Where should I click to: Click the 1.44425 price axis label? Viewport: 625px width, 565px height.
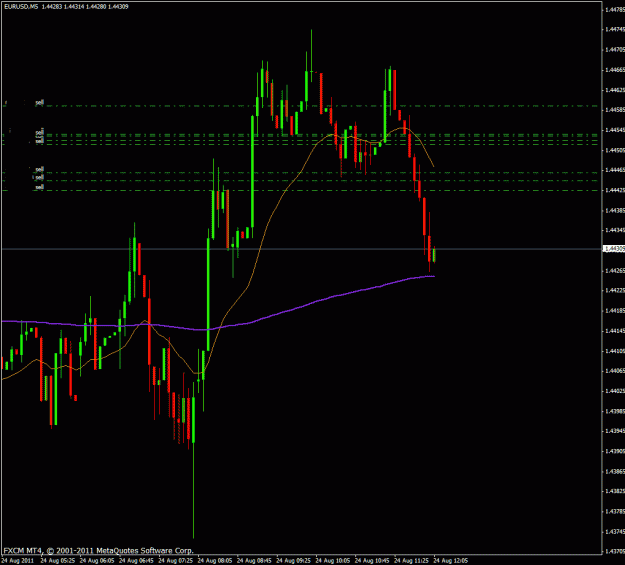(614, 190)
